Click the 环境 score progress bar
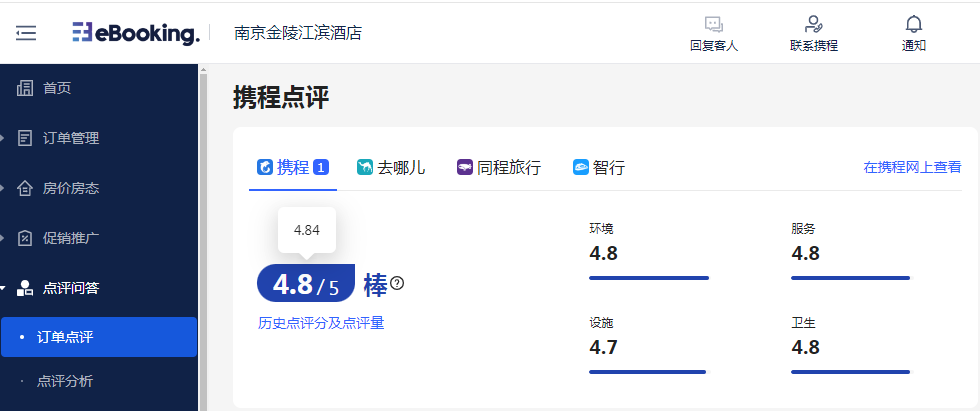 [649, 277]
